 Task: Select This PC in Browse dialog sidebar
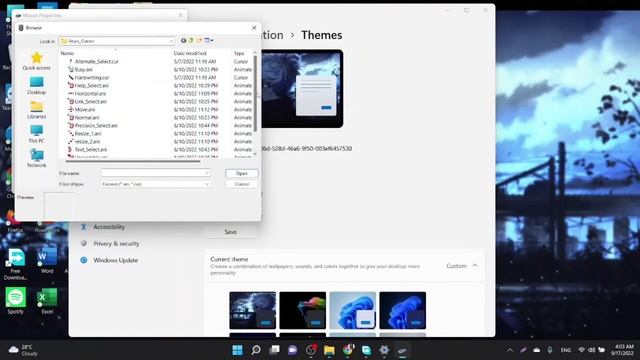coord(36,134)
